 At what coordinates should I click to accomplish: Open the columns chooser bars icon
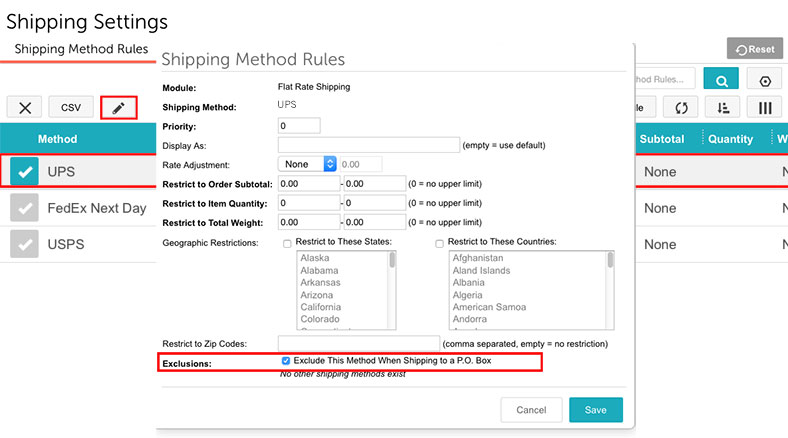(764, 107)
